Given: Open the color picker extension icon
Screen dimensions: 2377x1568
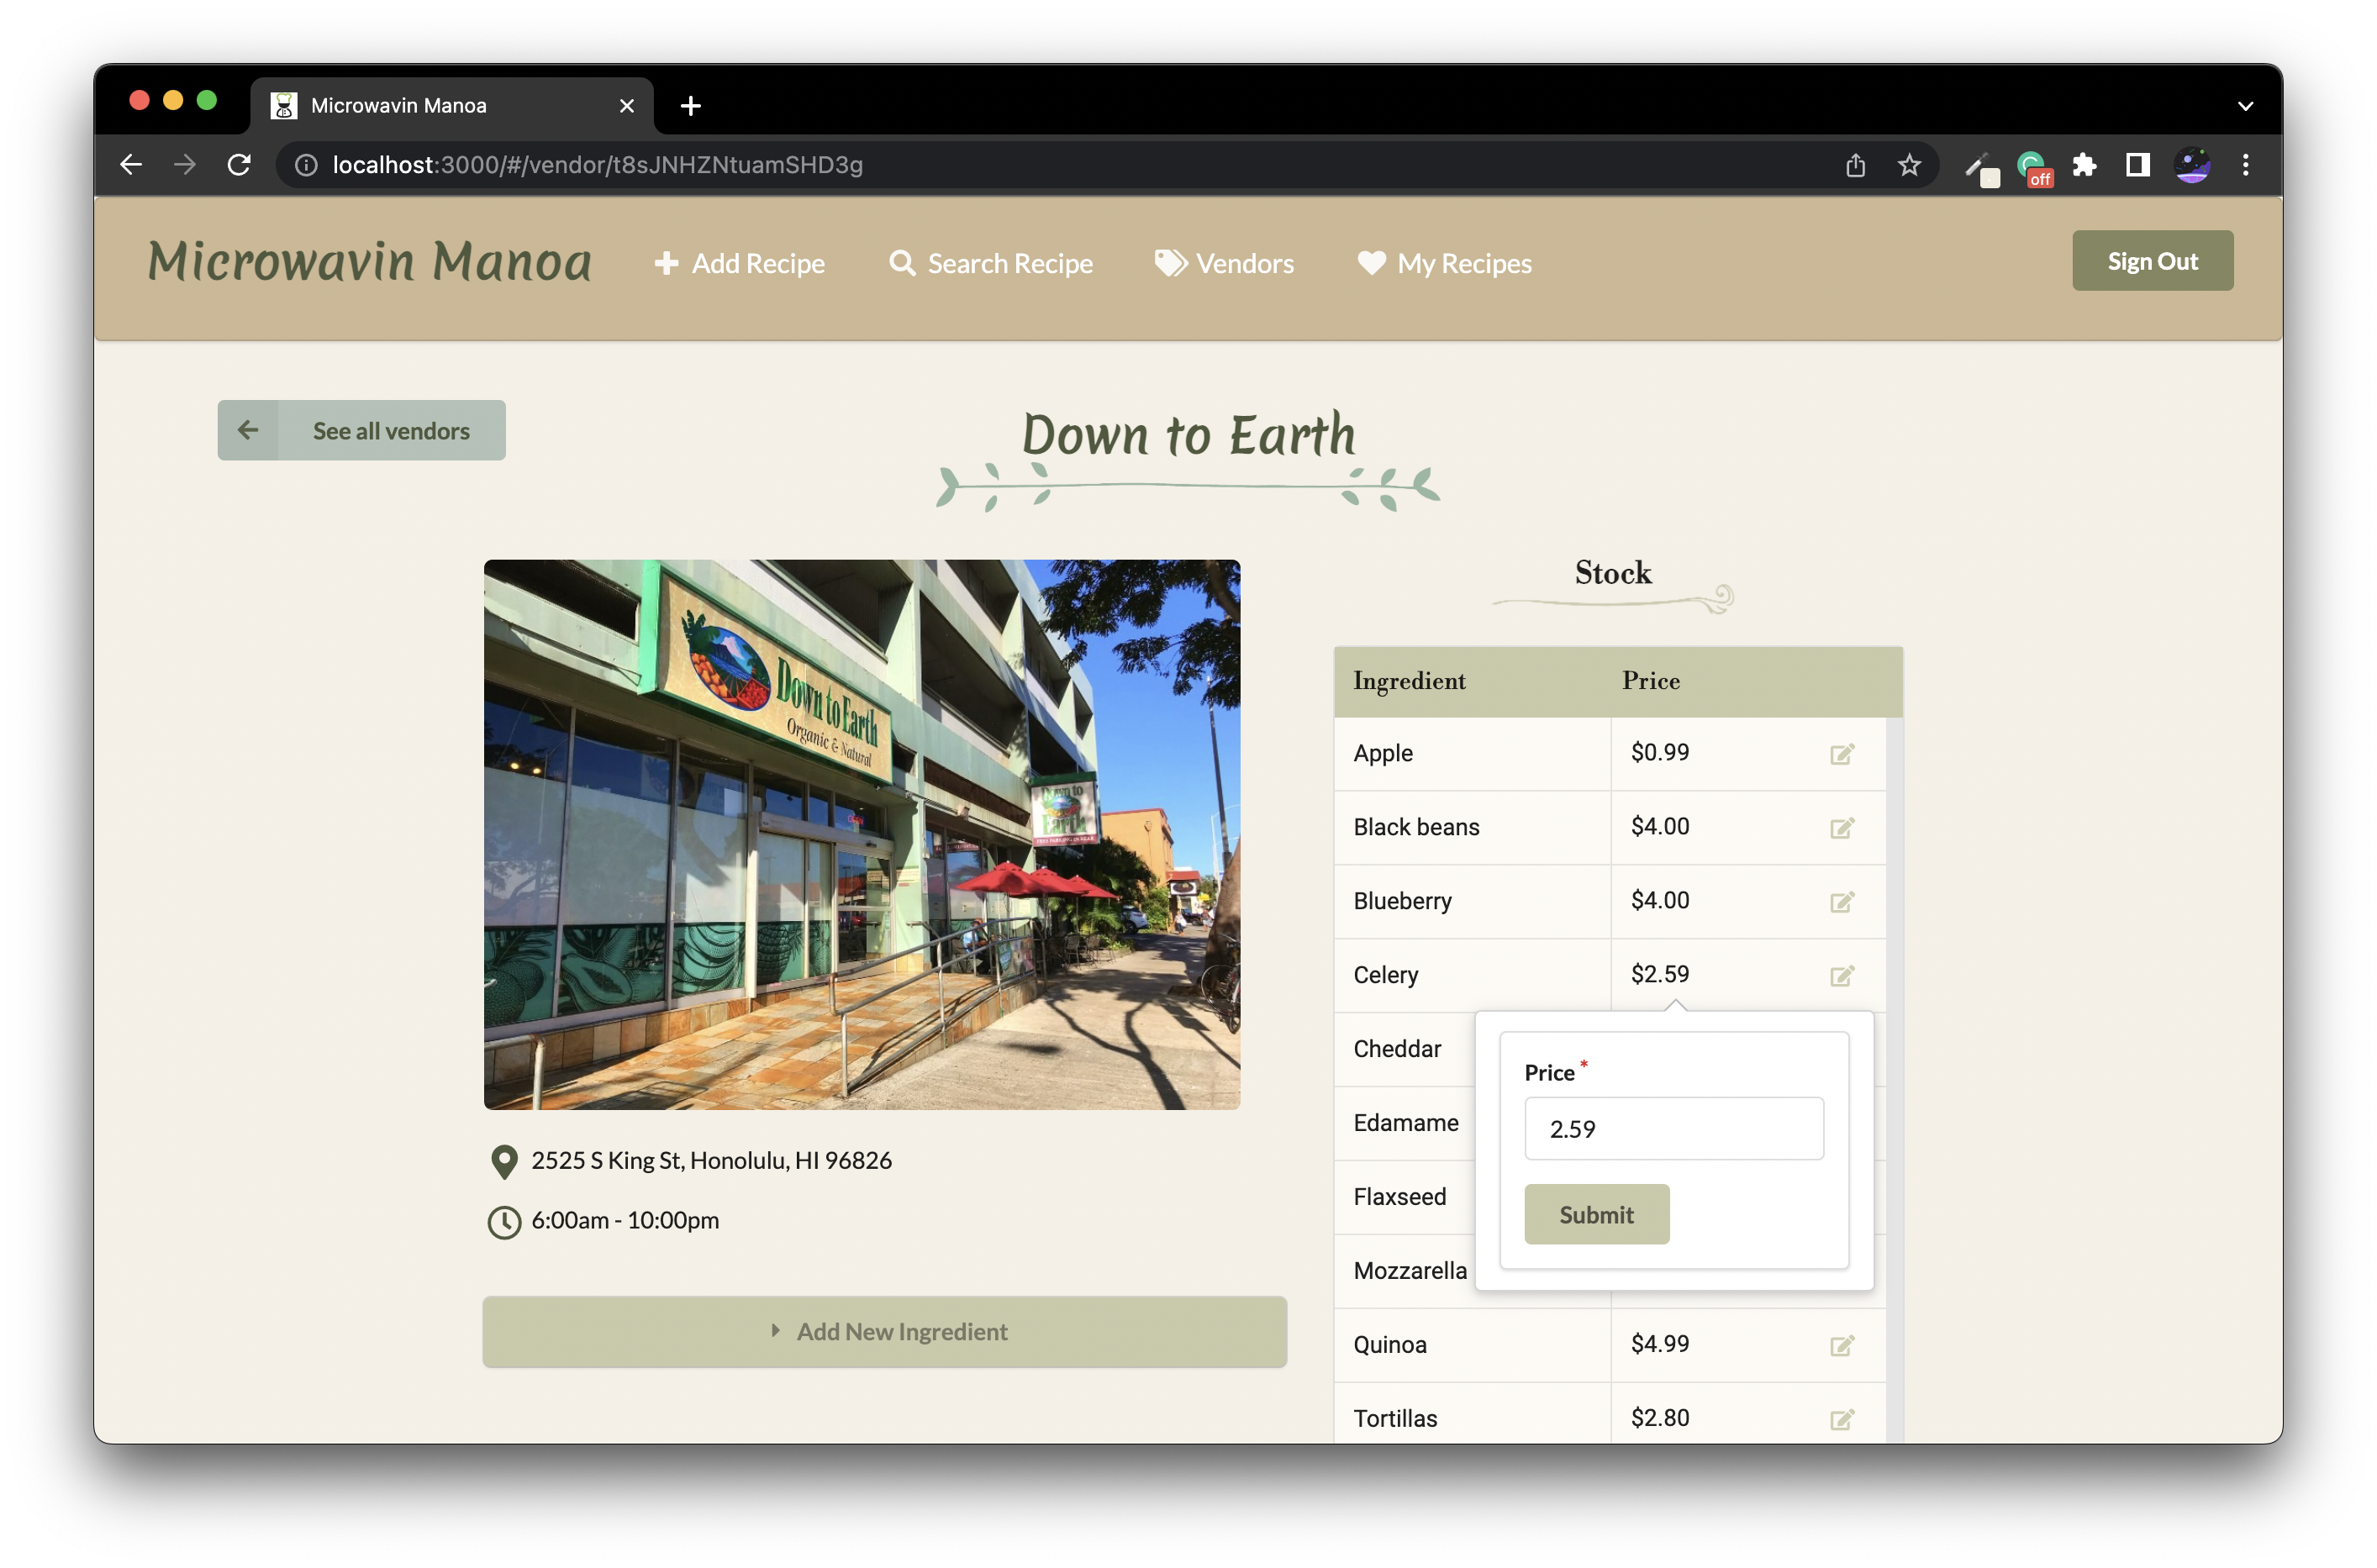Looking at the screenshot, I should pos(1980,167).
